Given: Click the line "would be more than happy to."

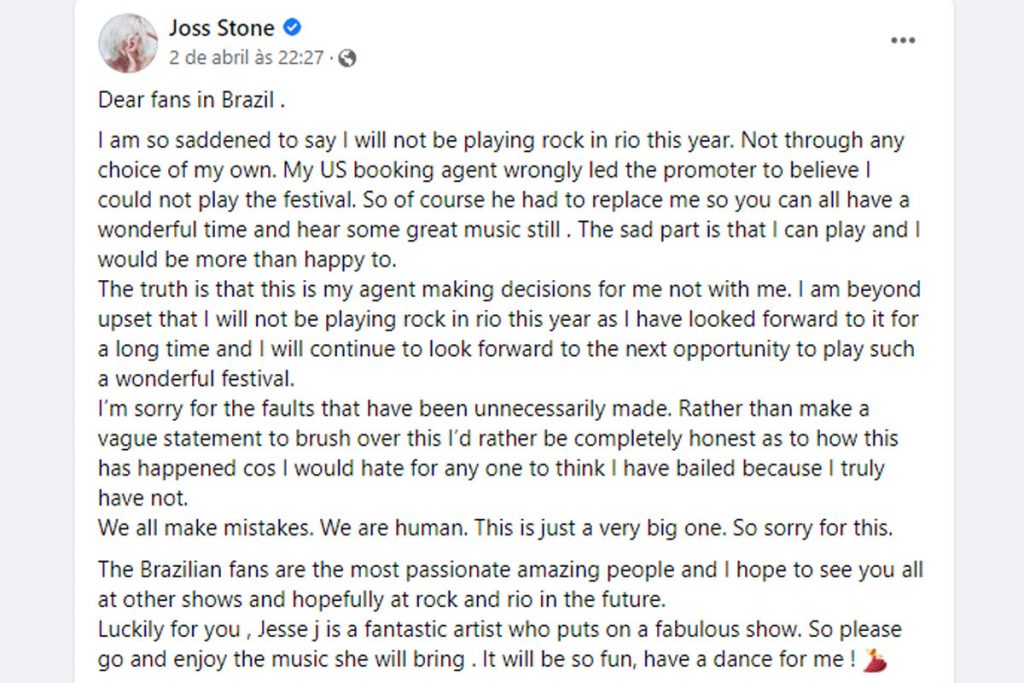Looking at the screenshot, I should pos(247,259).
